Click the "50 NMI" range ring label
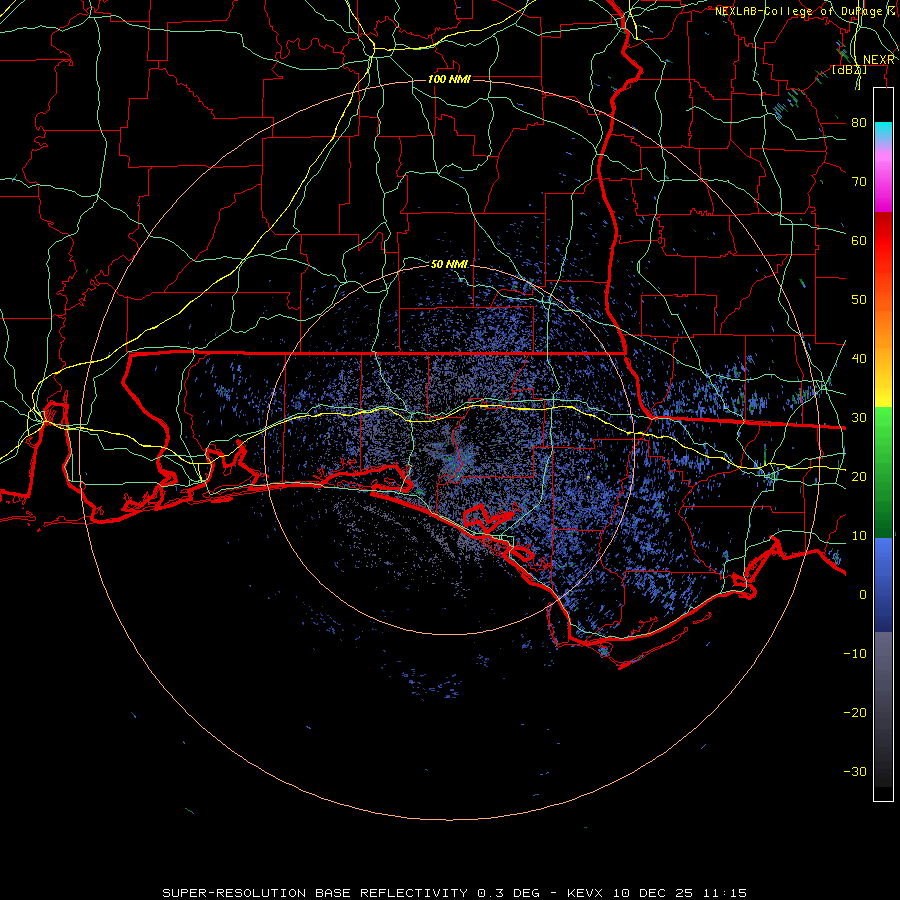This screenshot has height=900, width=900. [x=449, y=264]
